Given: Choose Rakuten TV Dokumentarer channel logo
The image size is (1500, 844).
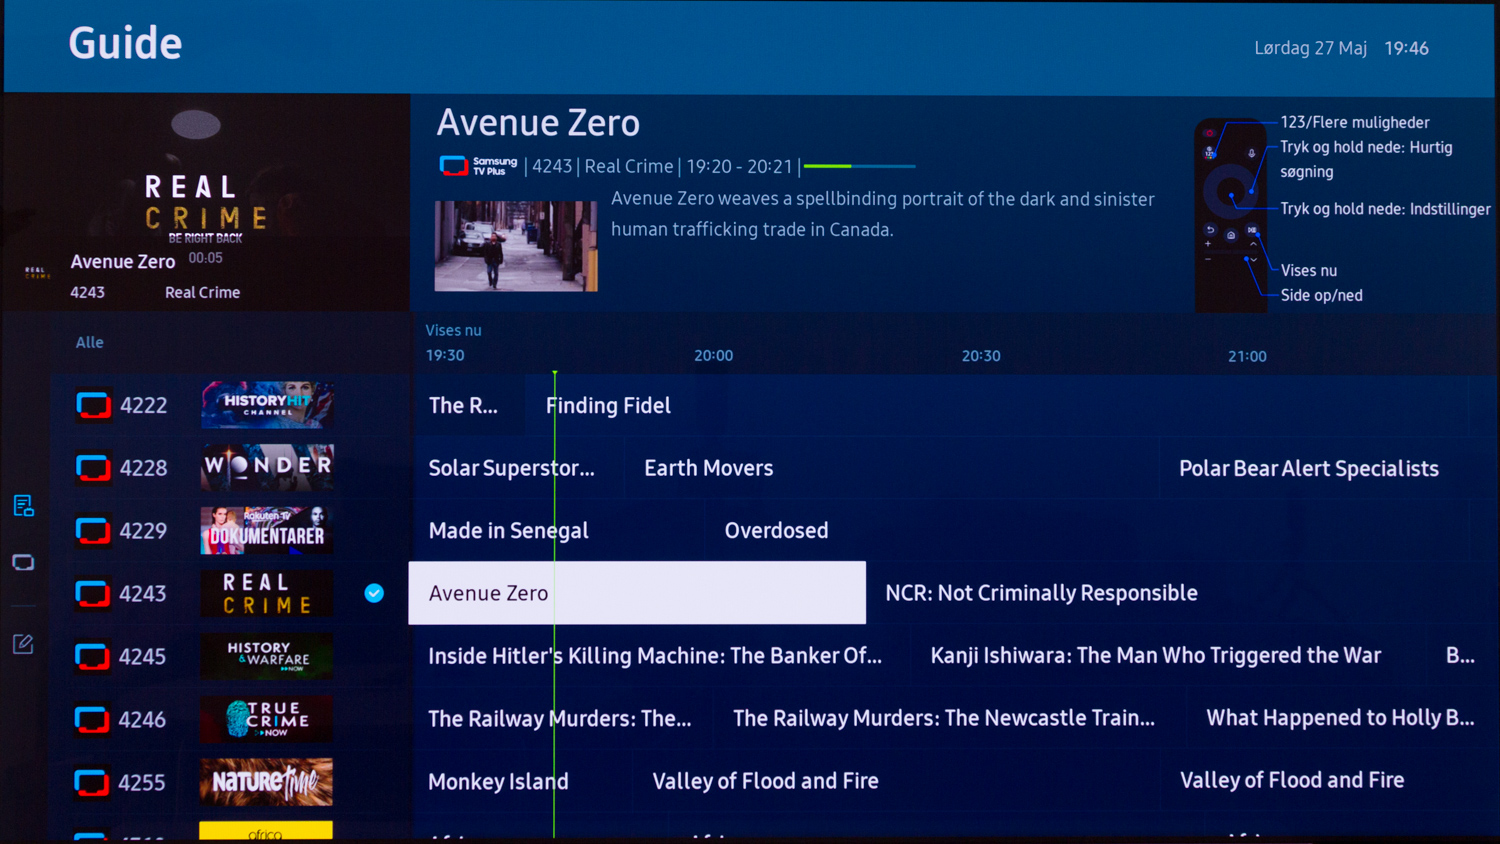Looking at the screenshot, I should pos(267,530).
